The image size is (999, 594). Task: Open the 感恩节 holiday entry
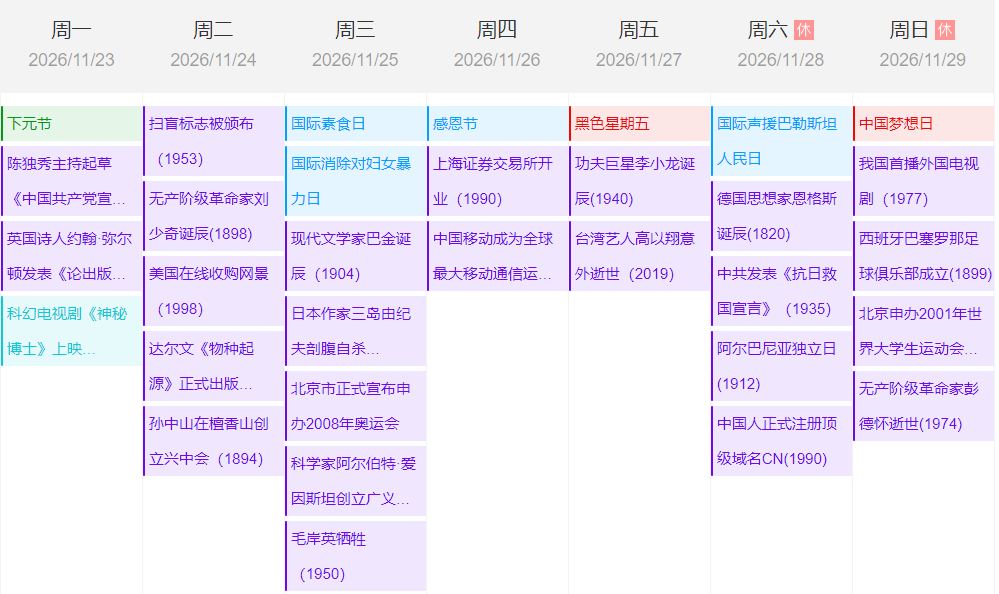(x=497, y=124)
